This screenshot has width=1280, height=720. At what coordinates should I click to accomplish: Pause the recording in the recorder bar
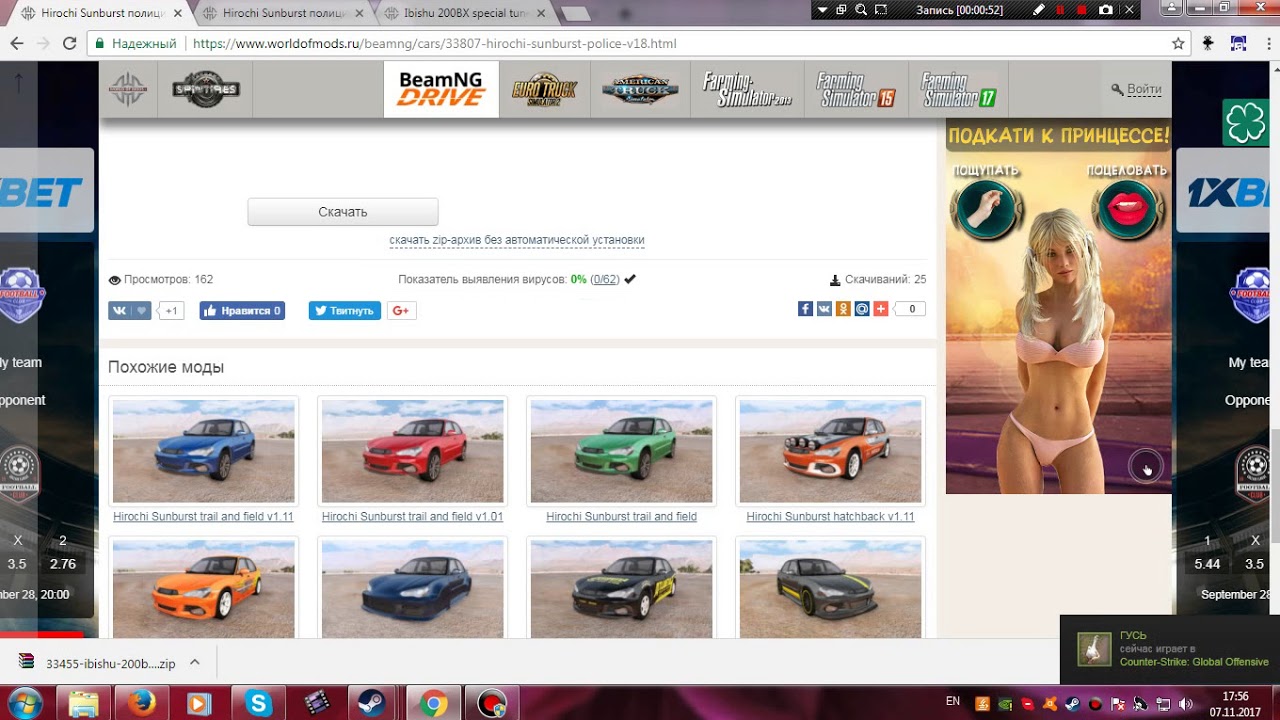point(1061,9)
